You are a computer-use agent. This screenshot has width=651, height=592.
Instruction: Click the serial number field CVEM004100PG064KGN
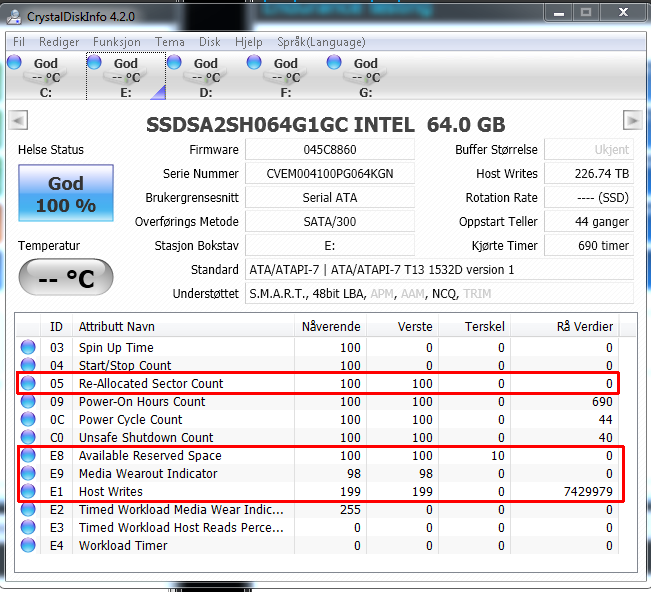click(330, 174)
